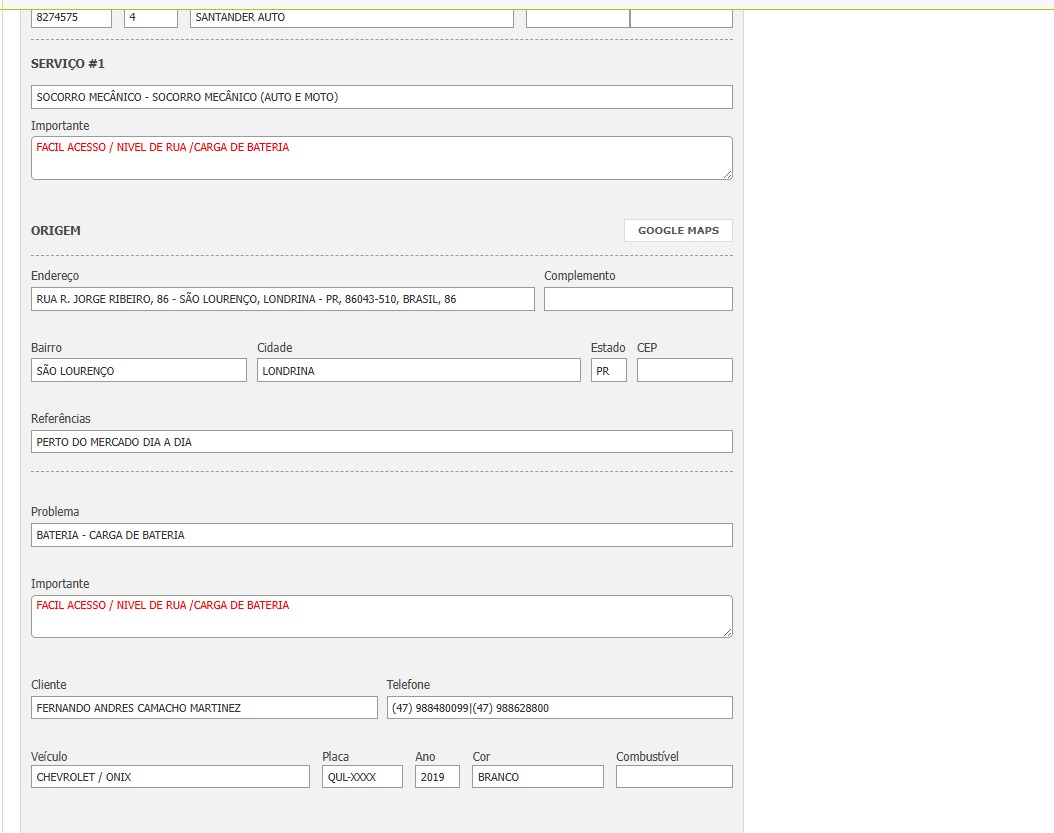Viewport: 1054px width, 833px height.
Task: Click the Ano field 2019
Action: [x=437, y=777]
